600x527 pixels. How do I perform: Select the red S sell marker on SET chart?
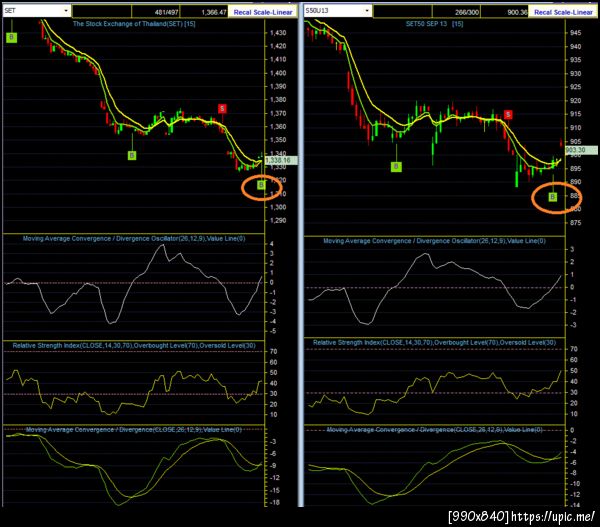click(222, 109)
